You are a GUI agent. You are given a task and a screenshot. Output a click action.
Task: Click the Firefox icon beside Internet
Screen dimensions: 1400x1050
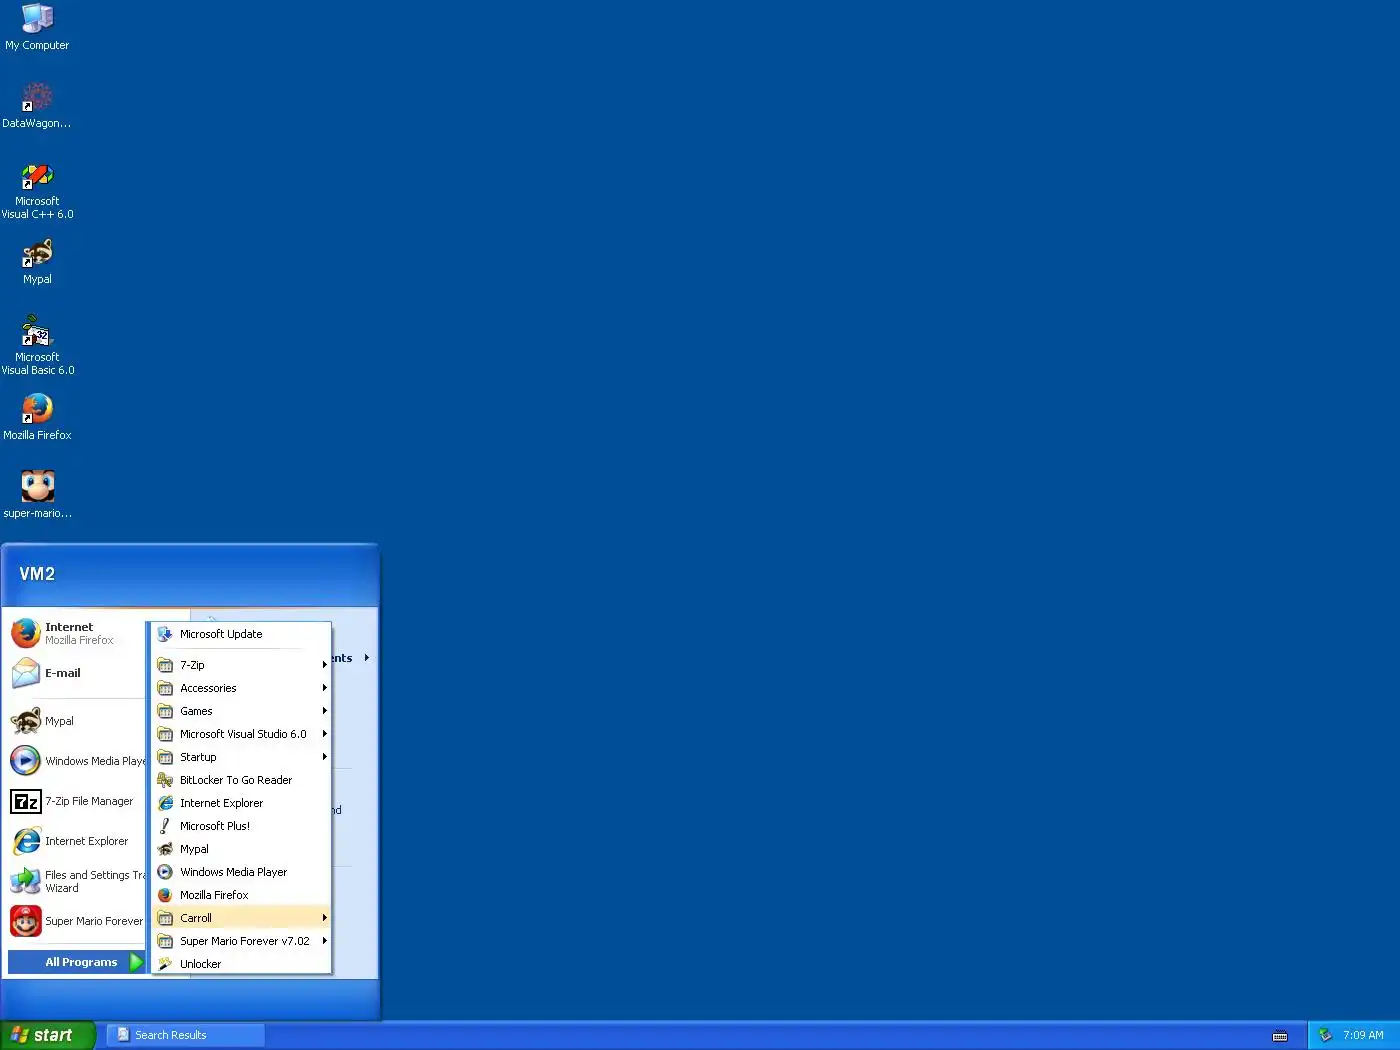click(x=26, y=633)
